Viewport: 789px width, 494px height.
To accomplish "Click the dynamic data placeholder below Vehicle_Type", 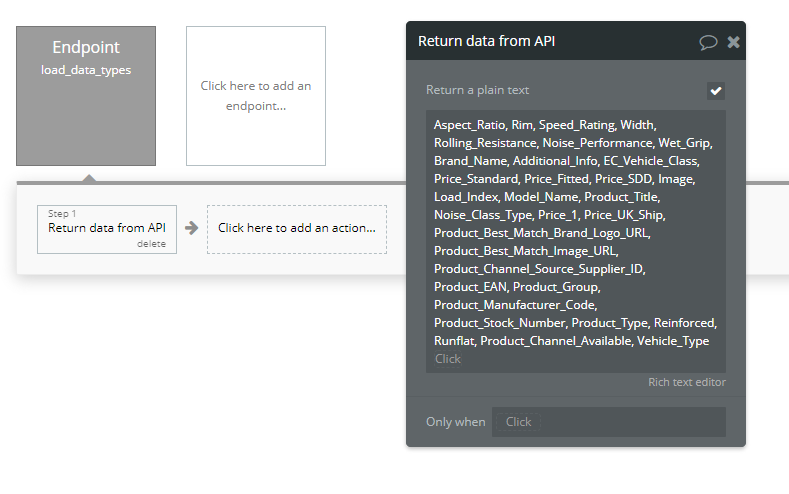I will click(447, 359).
